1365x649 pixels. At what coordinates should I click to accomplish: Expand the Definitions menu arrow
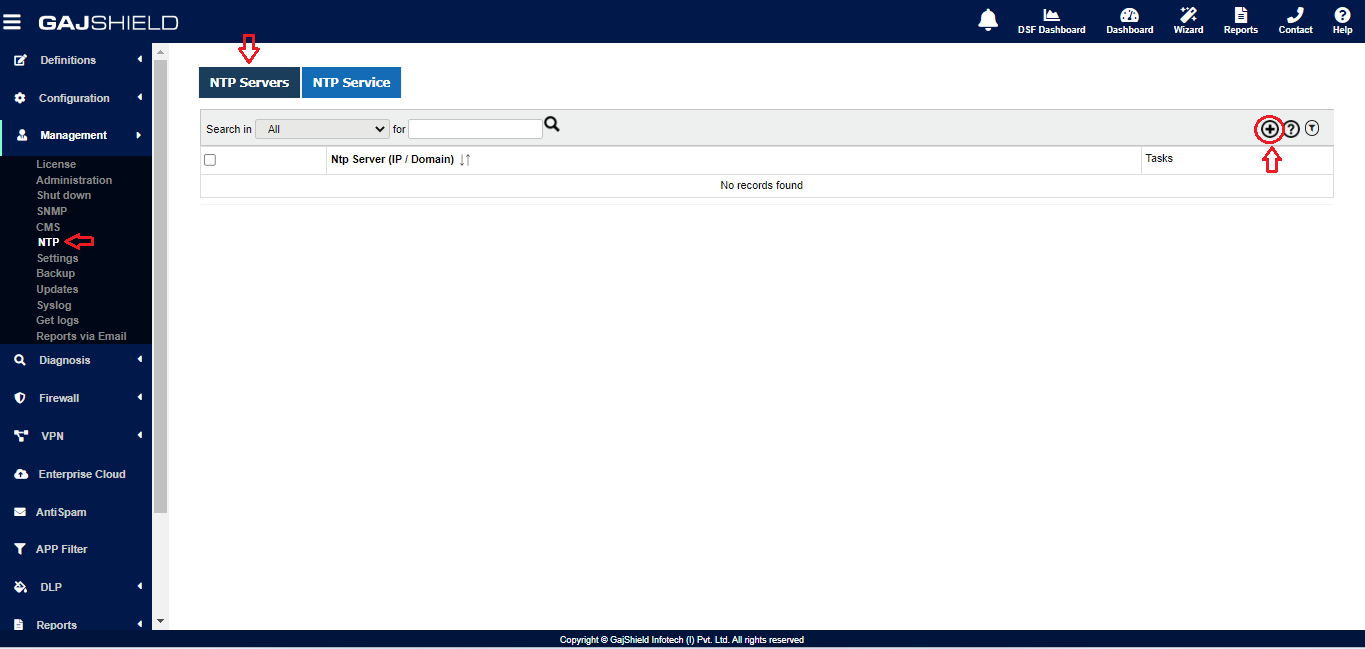point(140,60)
